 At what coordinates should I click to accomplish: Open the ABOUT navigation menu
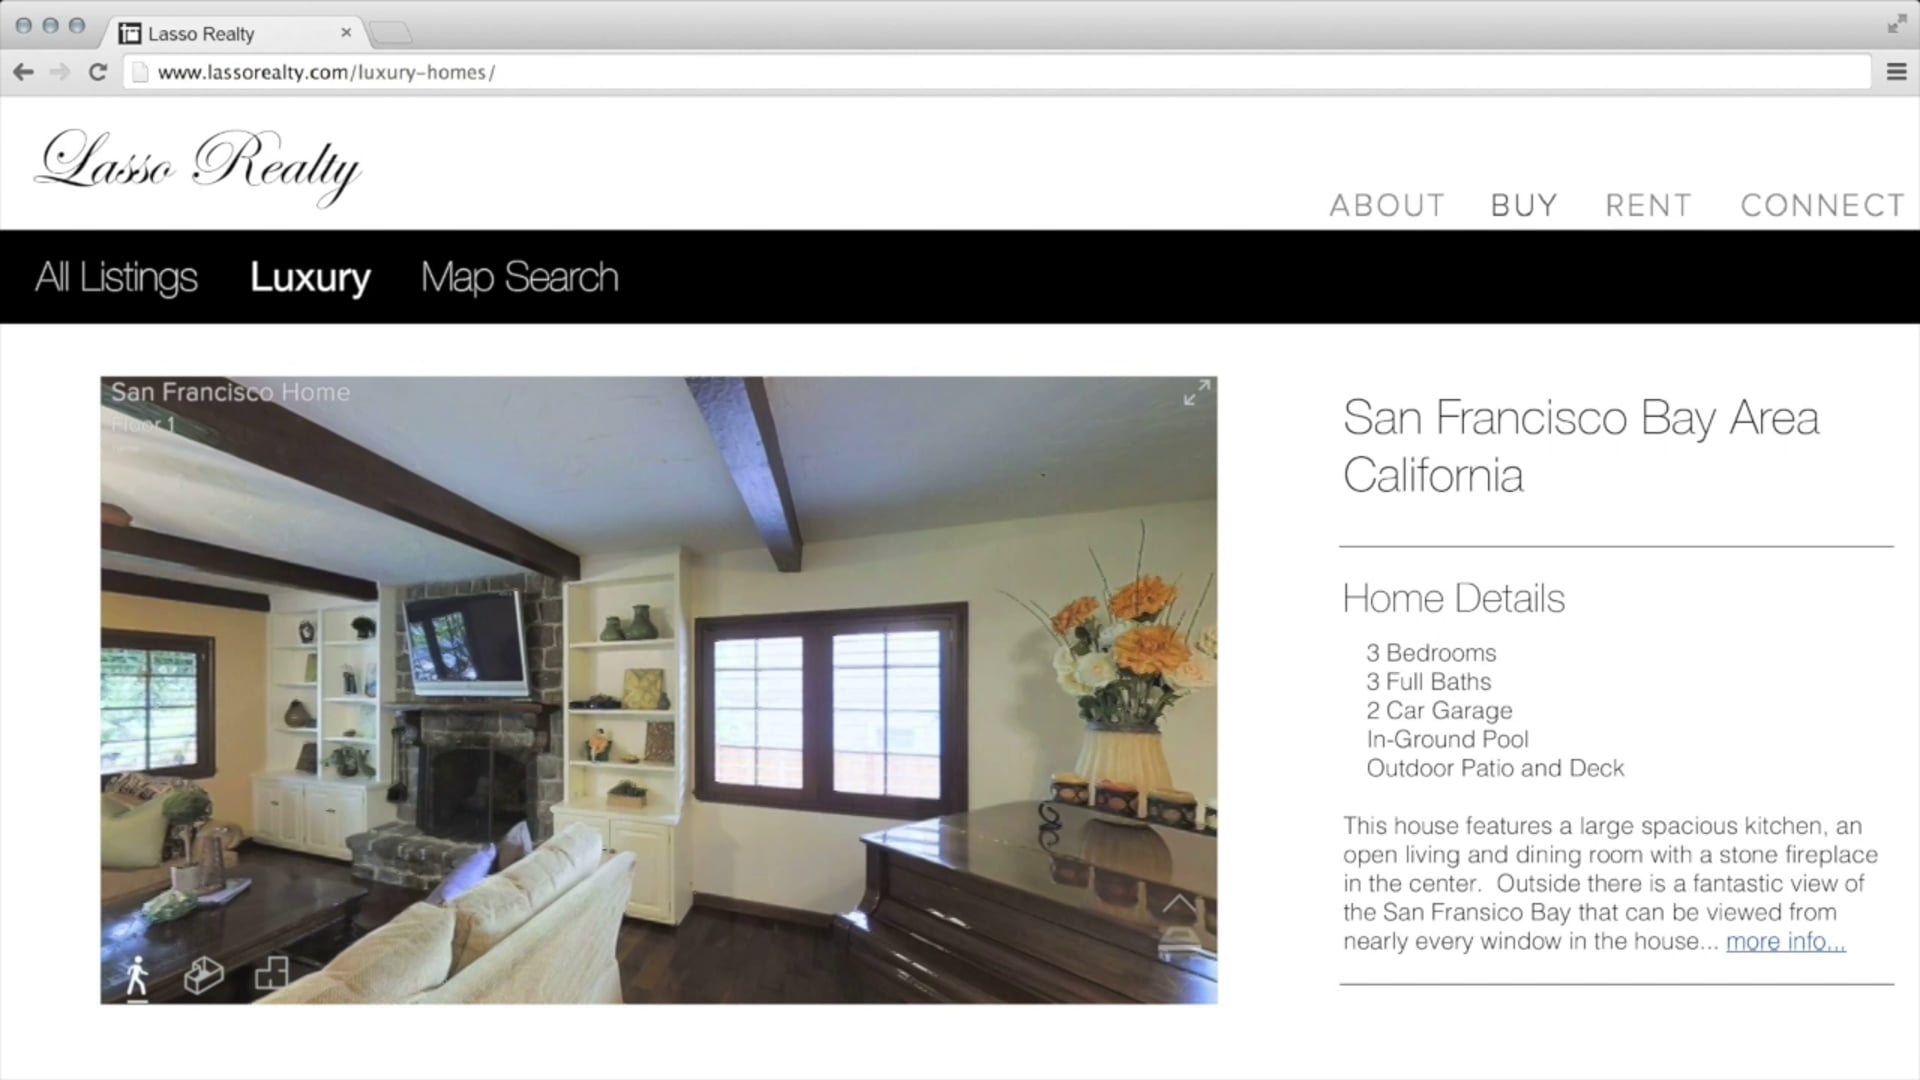click(1387, 205)
